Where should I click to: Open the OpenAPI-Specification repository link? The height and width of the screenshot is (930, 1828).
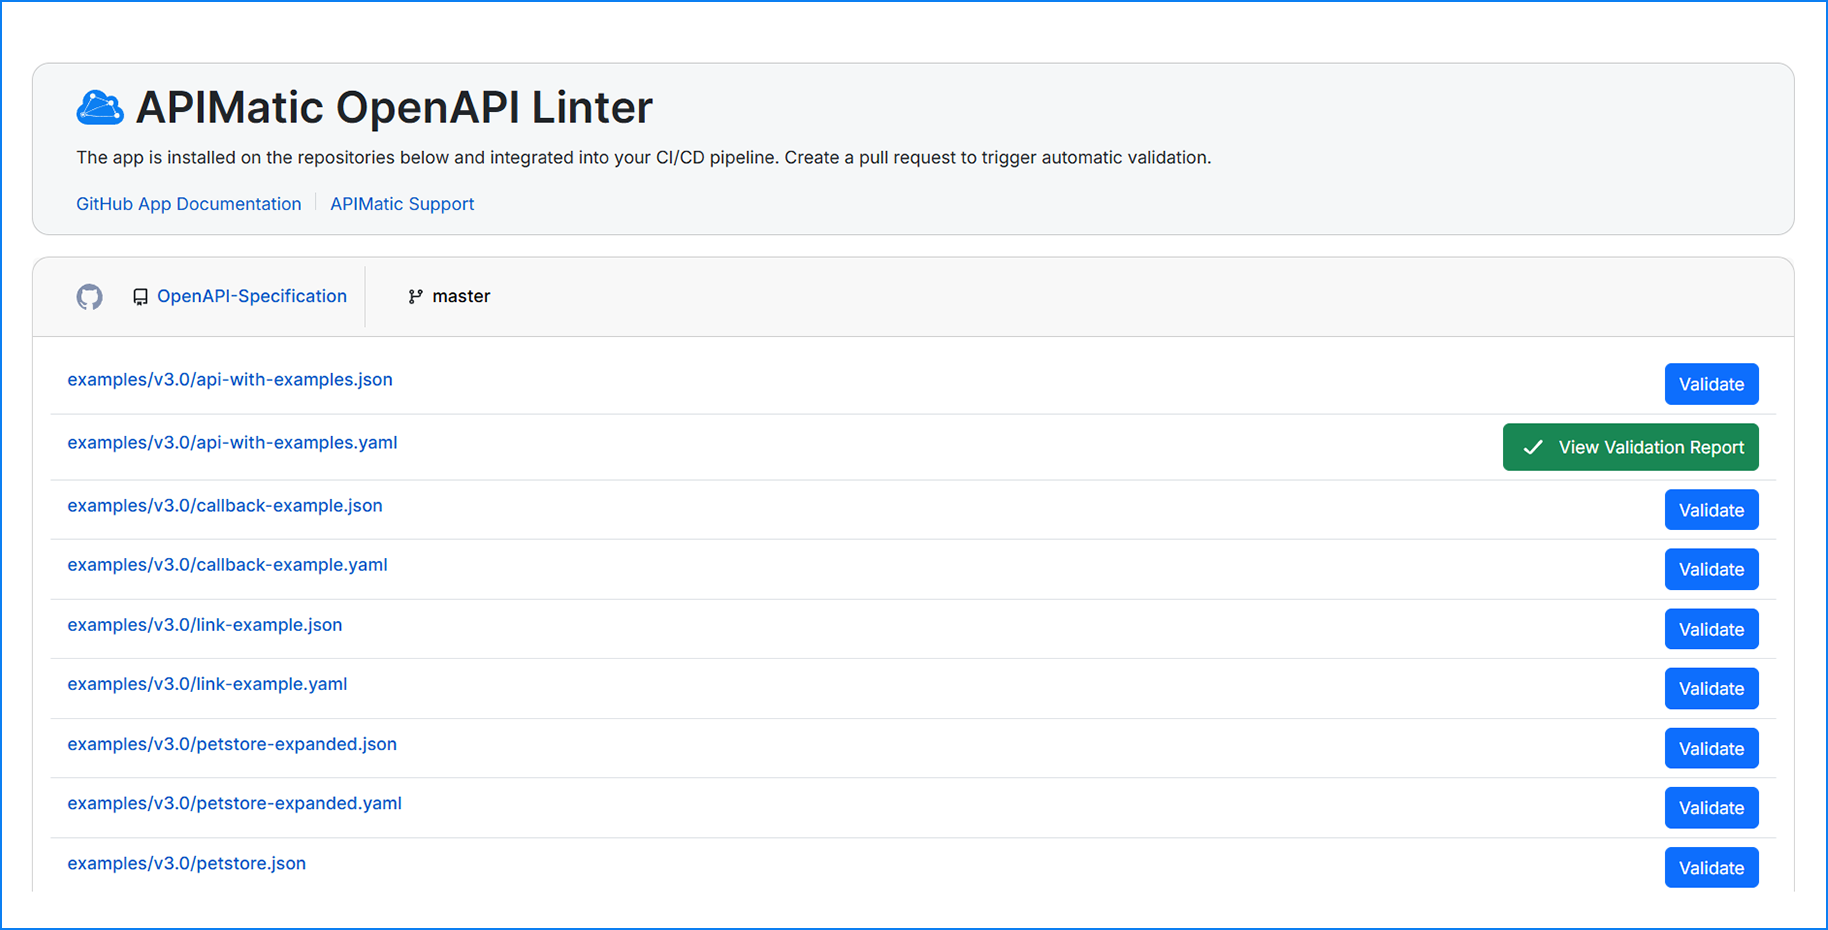point(252,296)
